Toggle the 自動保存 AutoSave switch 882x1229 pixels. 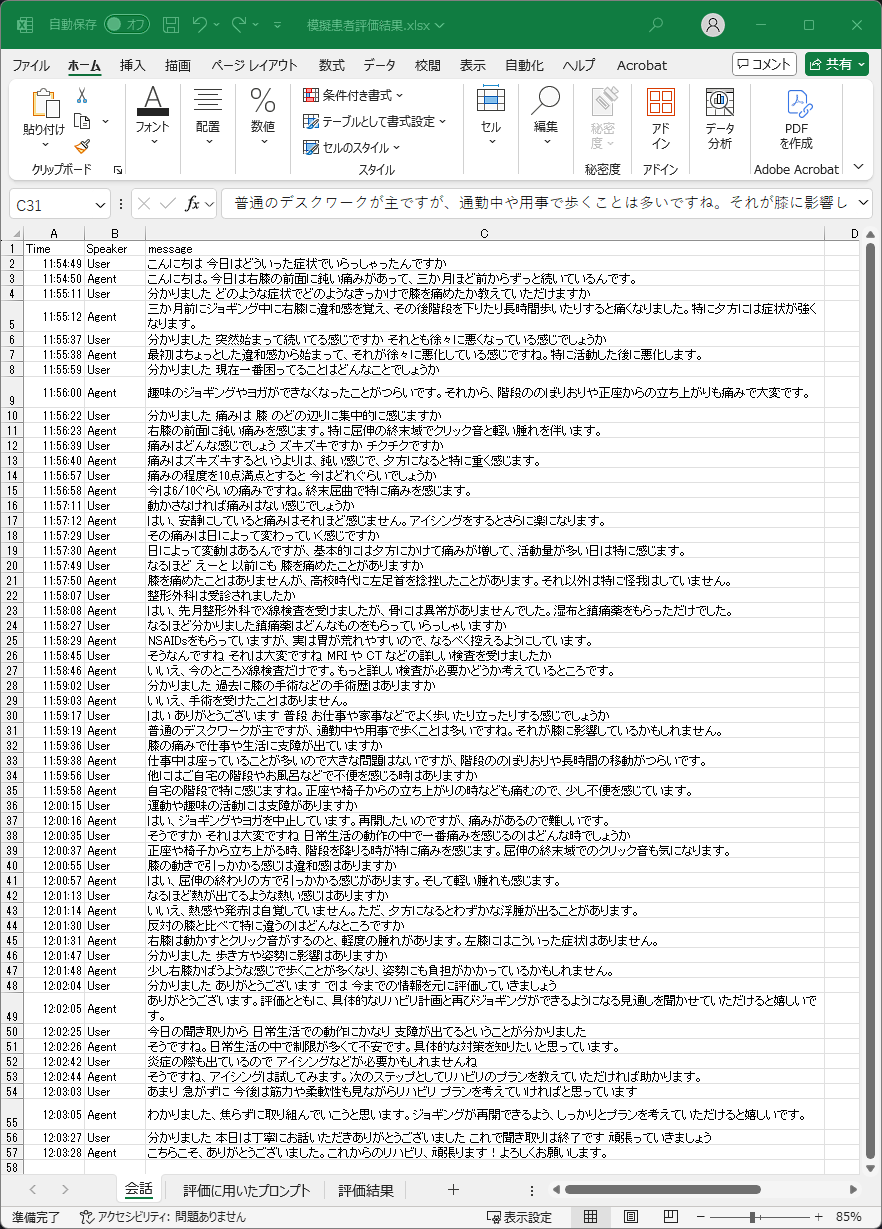point(127,25)
